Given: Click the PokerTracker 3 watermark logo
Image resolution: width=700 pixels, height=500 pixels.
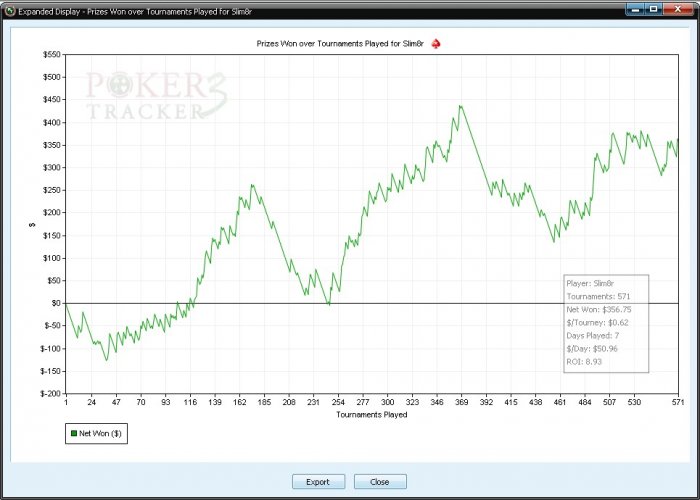Looking at the screenshot, I should [156, 95].
